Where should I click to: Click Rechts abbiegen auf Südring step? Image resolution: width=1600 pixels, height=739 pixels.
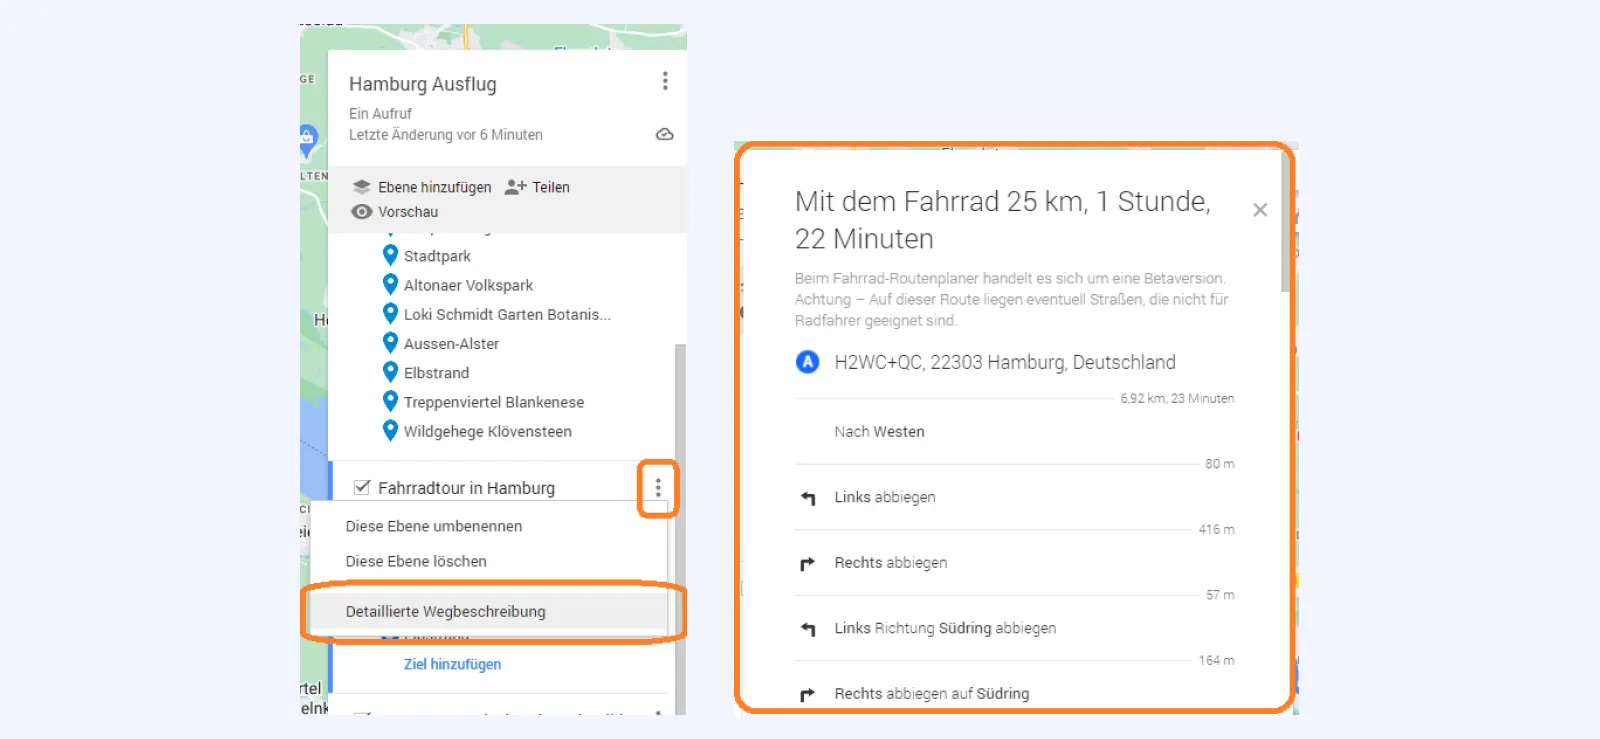coord(932,693)
